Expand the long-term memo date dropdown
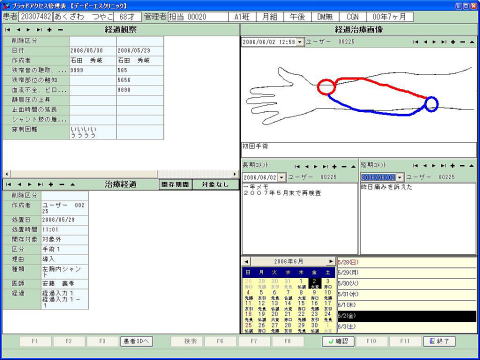This screenshot has height=360, width=480. (x=282, y=177)
